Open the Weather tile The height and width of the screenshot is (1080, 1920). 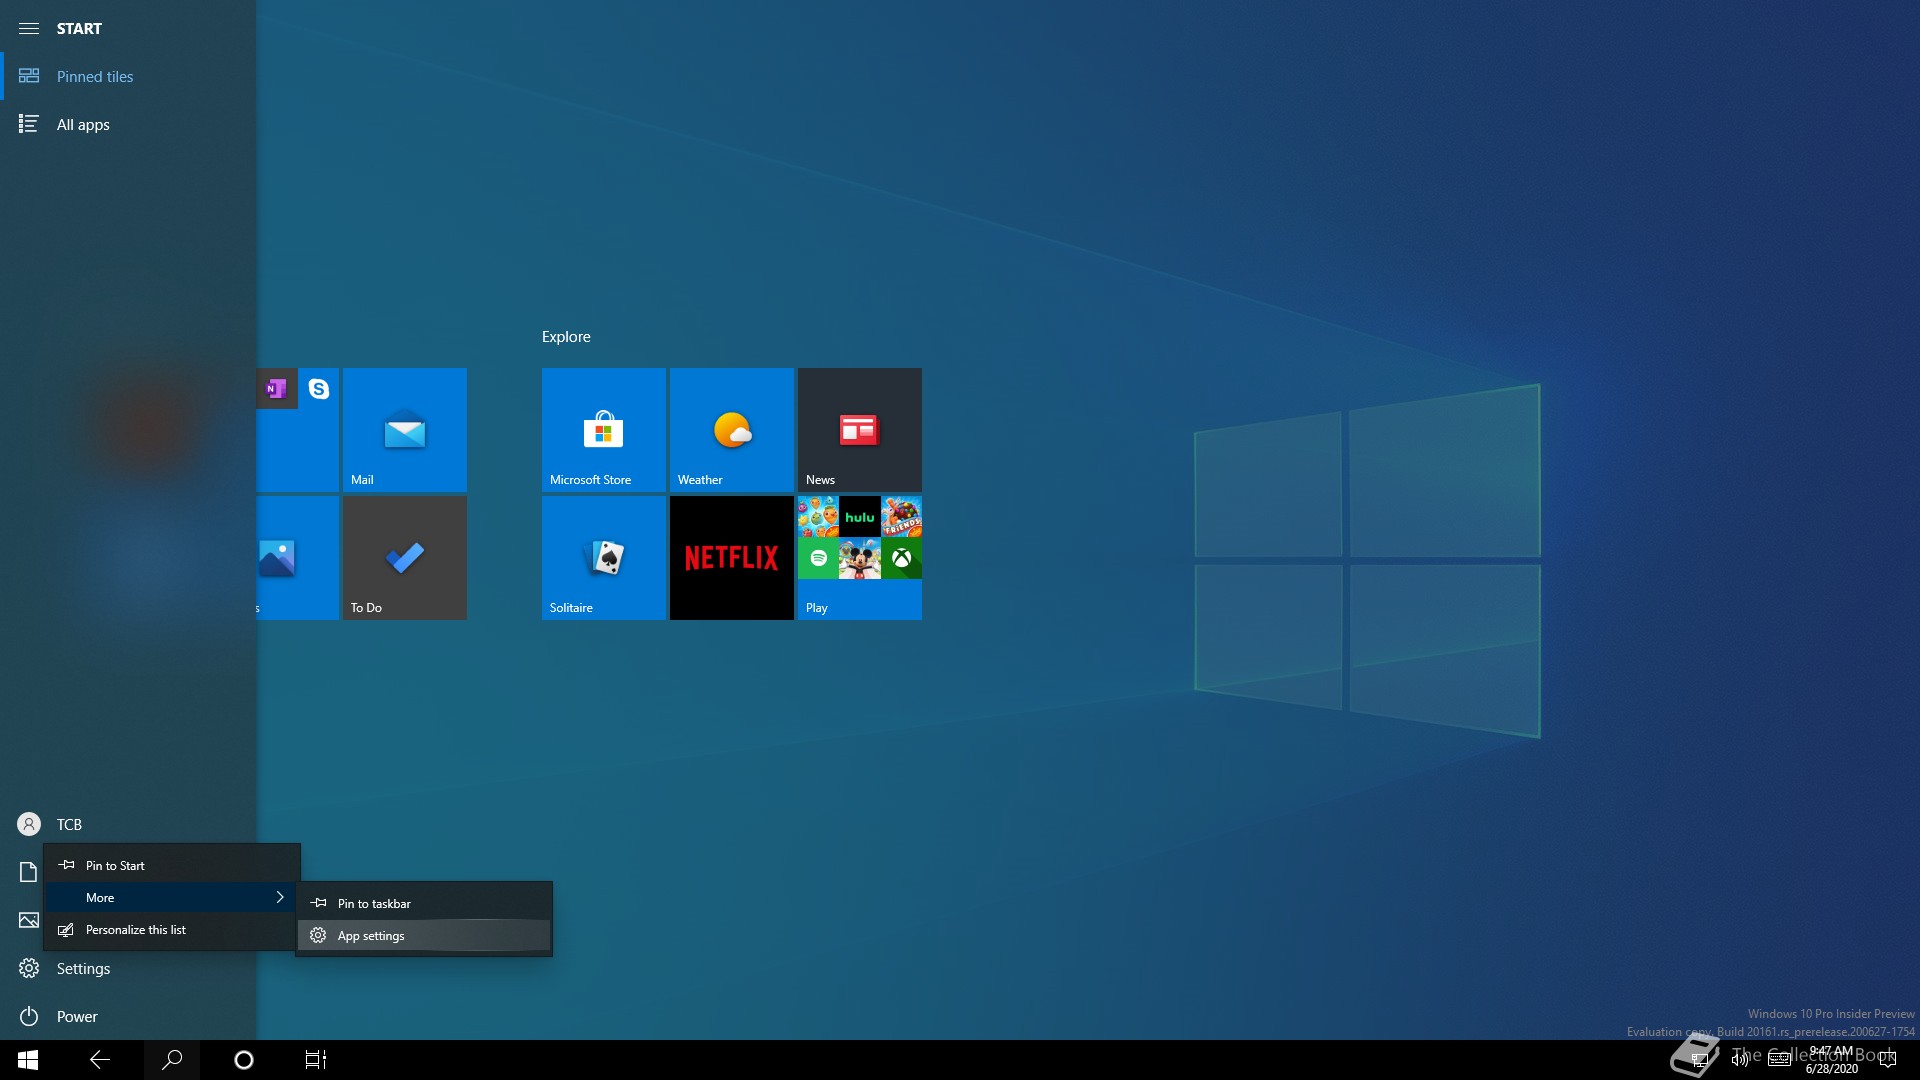pyautogui.click(x=731, y=430)
